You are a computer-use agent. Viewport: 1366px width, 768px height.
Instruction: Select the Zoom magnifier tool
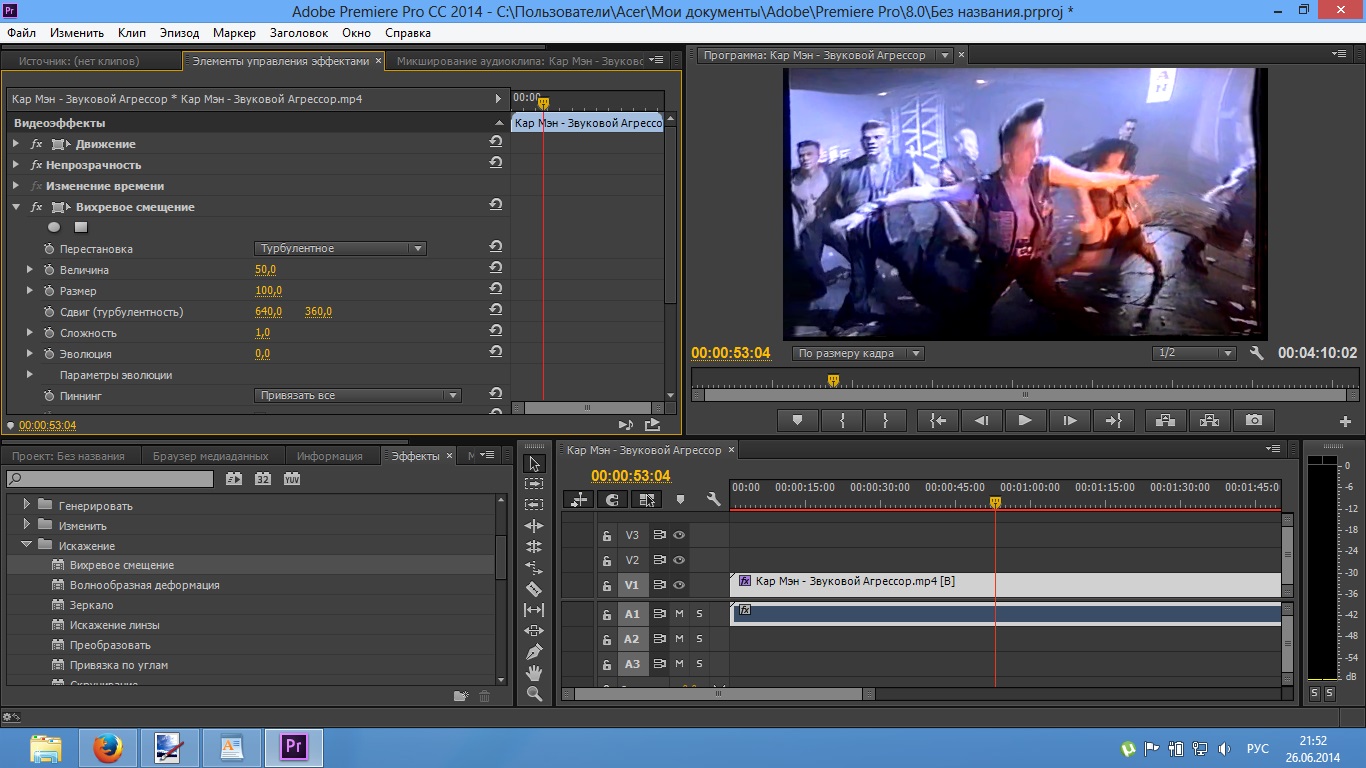tap(534, 694)
